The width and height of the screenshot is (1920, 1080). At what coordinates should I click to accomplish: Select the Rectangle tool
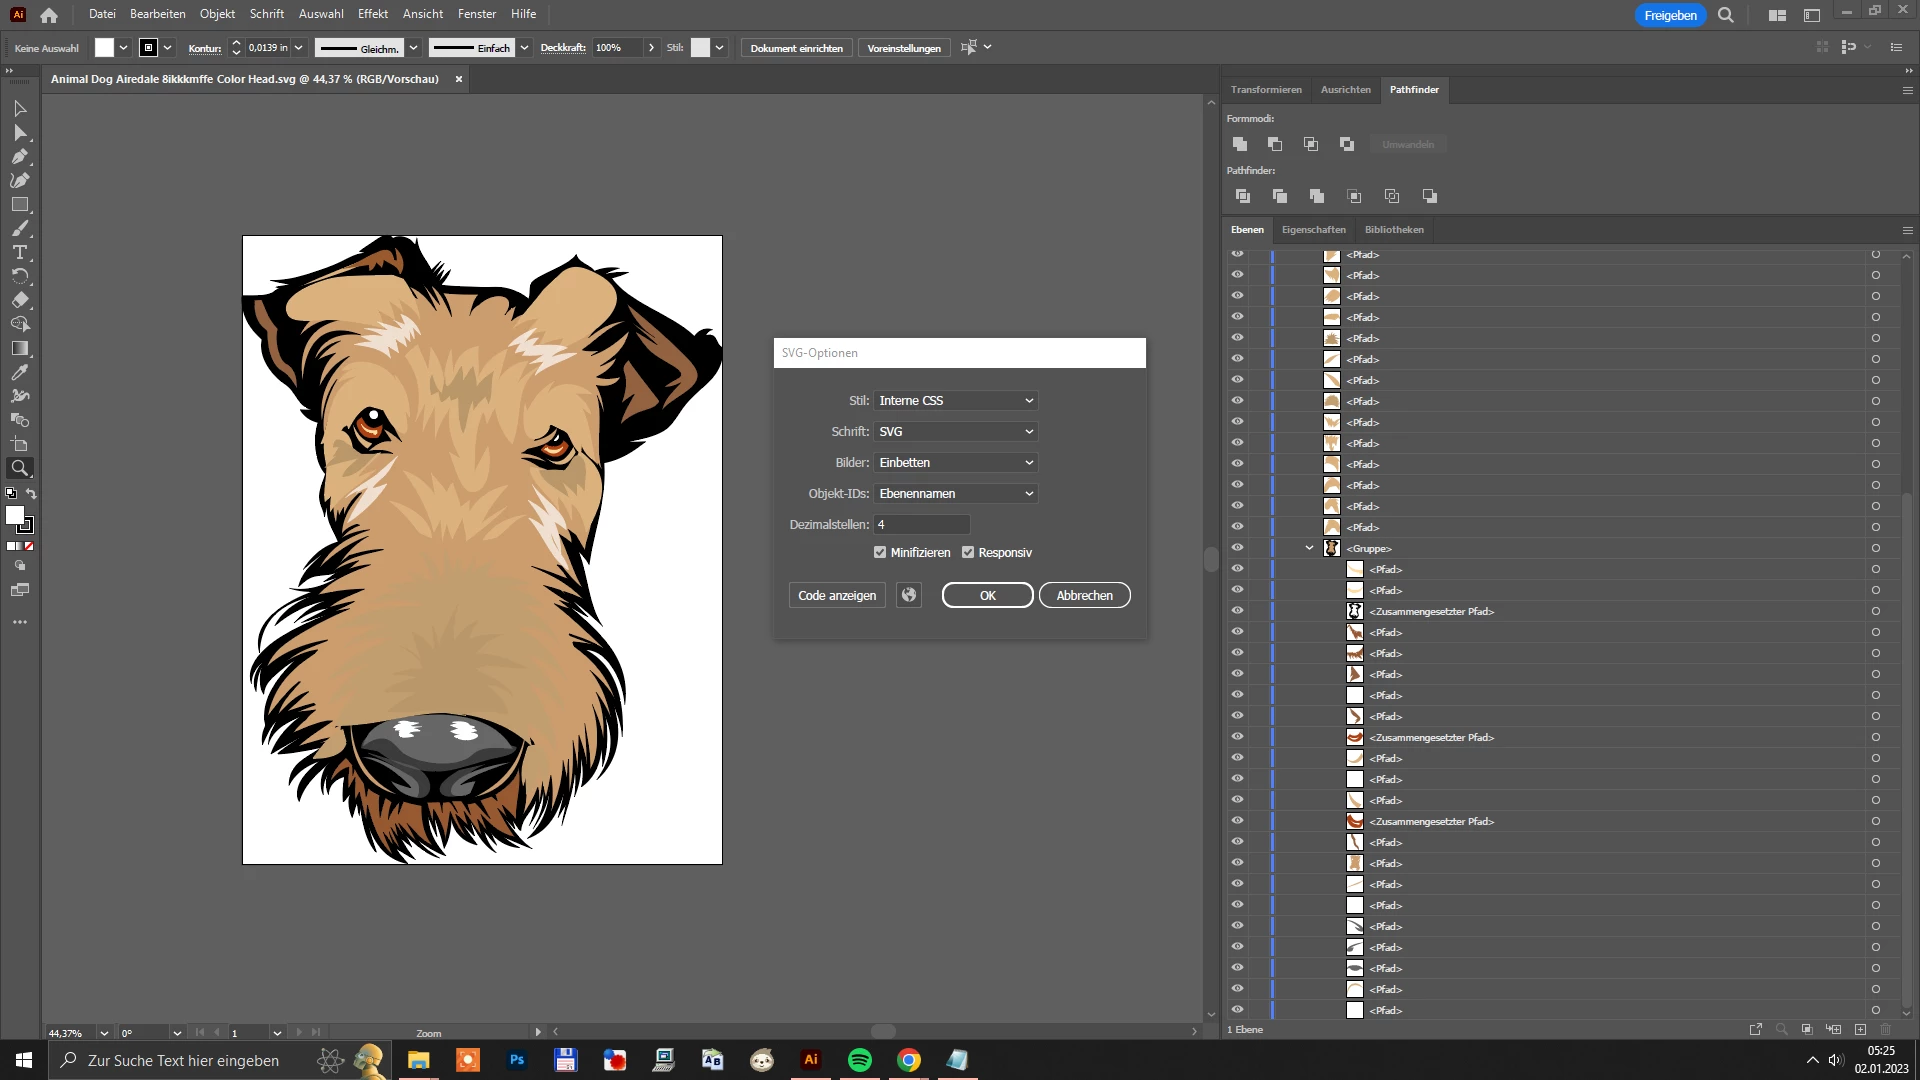click(x=19, y=204)
